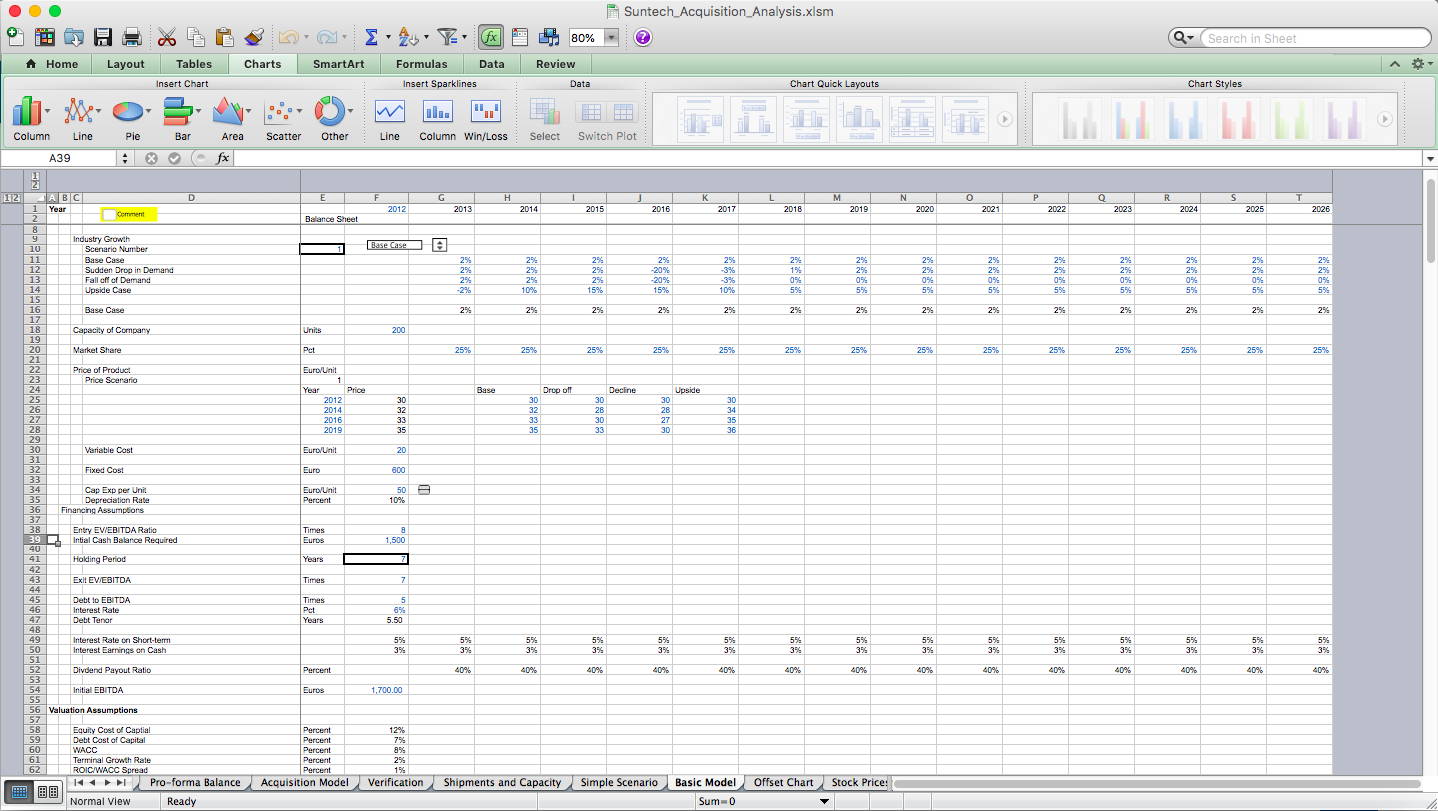Select the Format Painter brush
The height and width of the screenshot is (811, 1438).
coord(253,36)
